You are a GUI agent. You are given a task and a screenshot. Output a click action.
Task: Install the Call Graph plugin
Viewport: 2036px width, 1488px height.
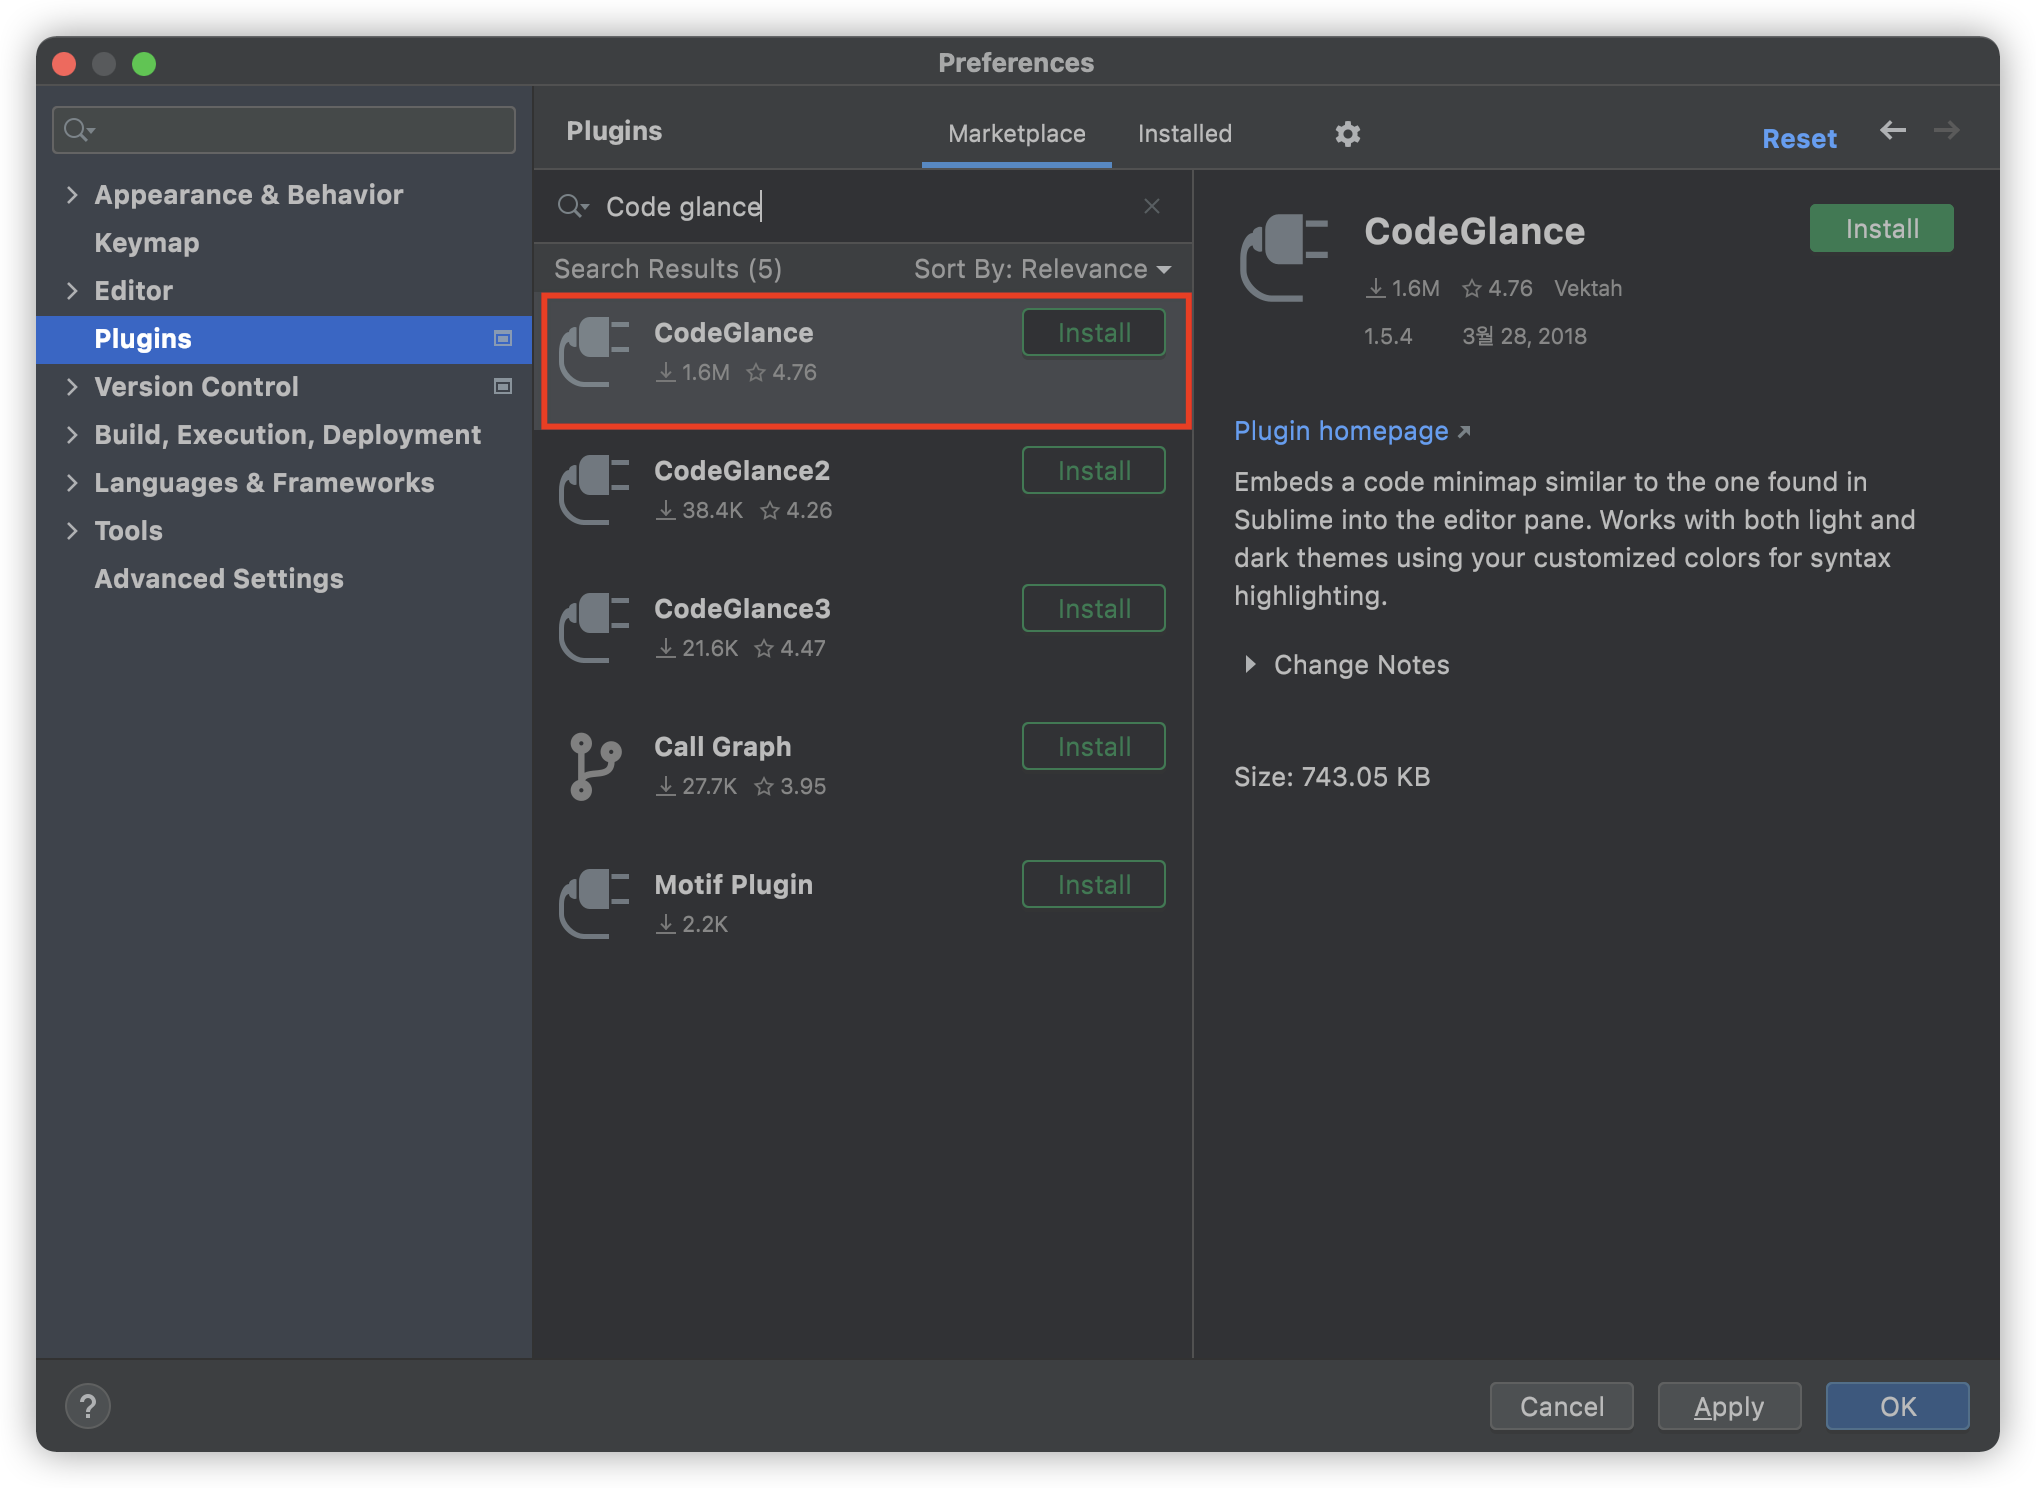pyautogui.click(x=1093, y=747)
